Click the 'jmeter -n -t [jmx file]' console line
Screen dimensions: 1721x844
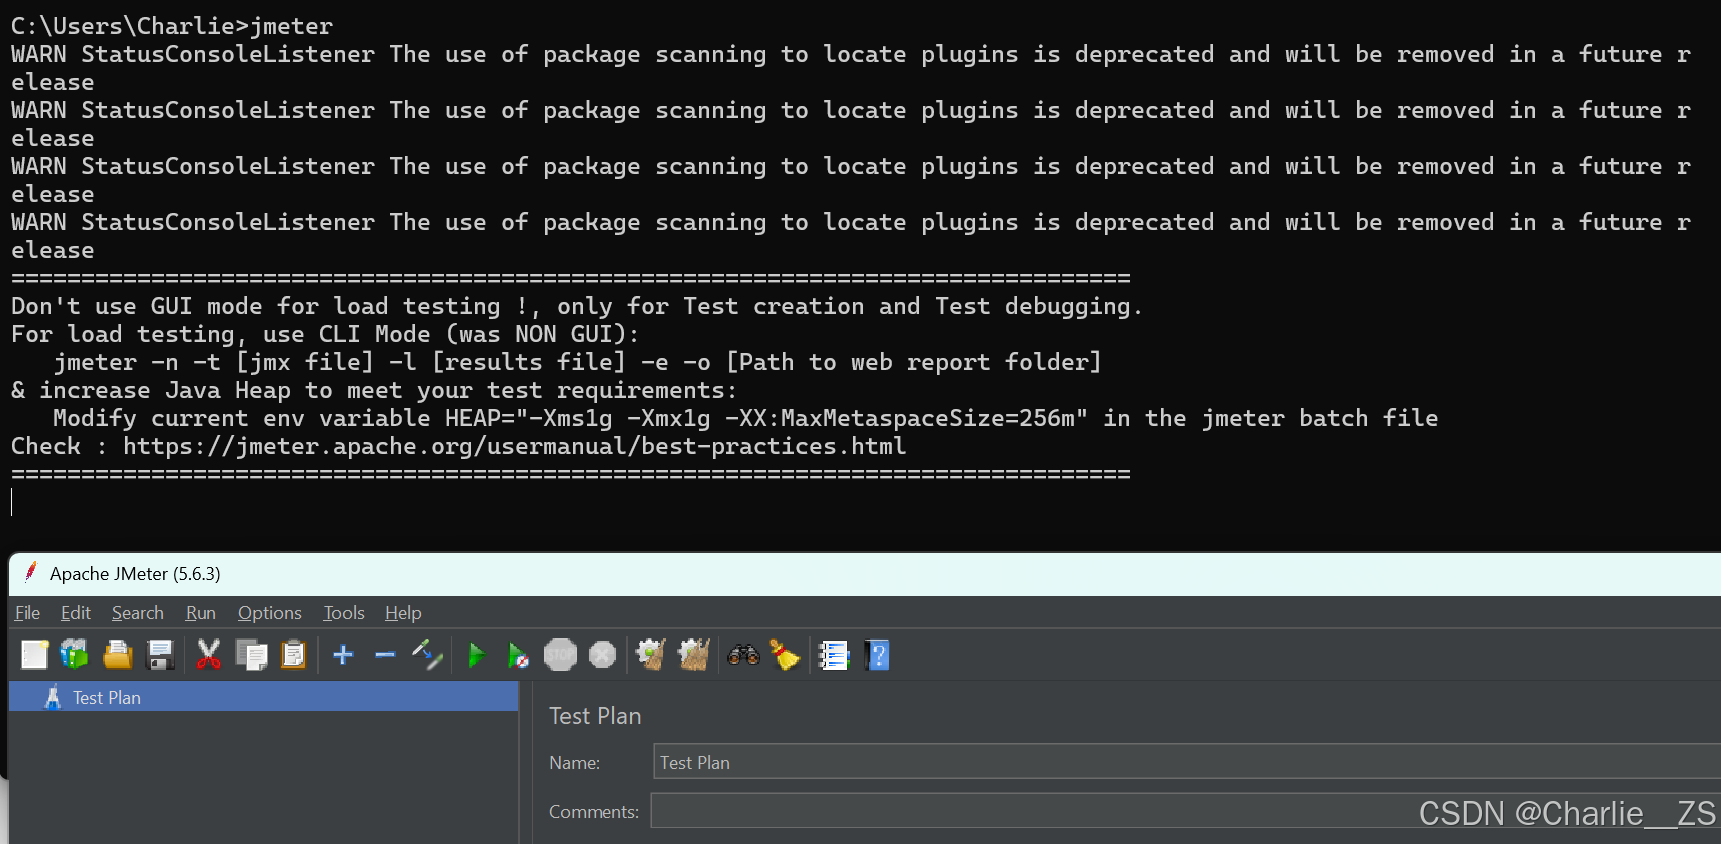pos(577,362)
